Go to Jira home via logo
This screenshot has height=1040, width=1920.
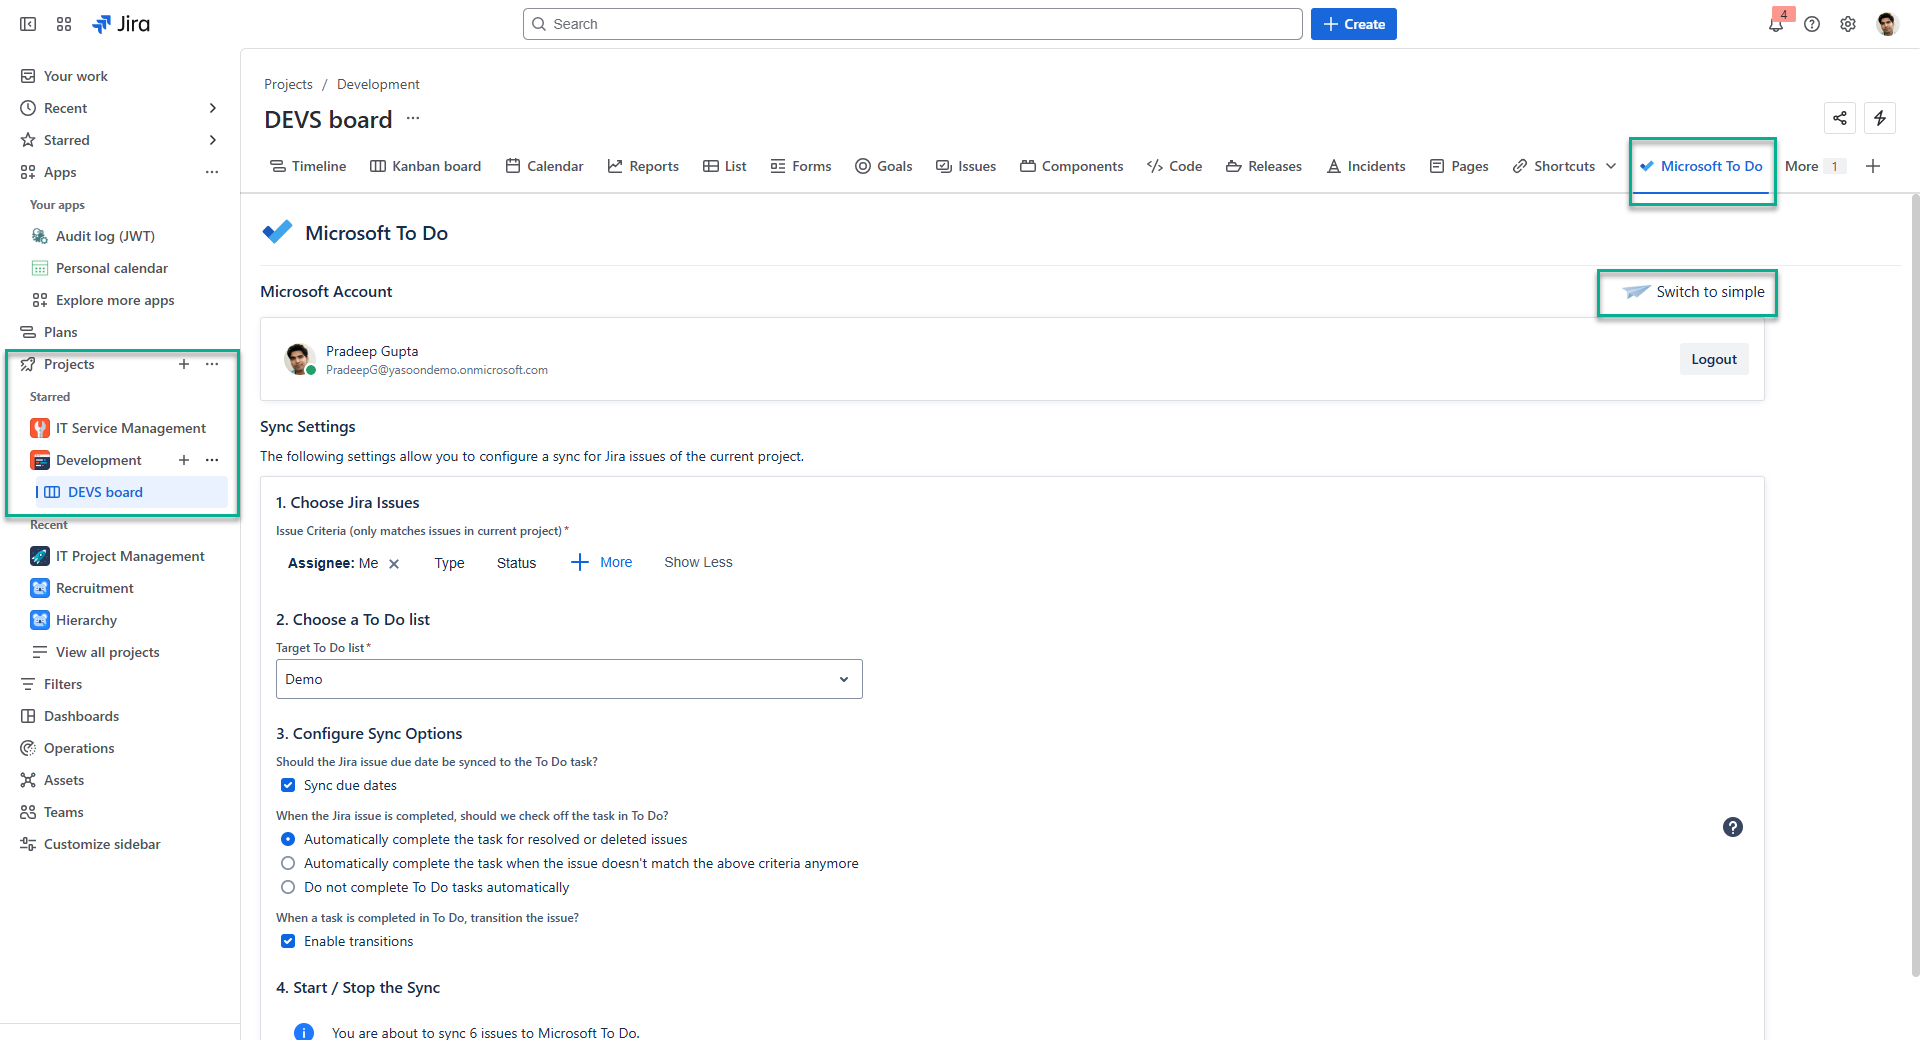[x=121, y=24]
